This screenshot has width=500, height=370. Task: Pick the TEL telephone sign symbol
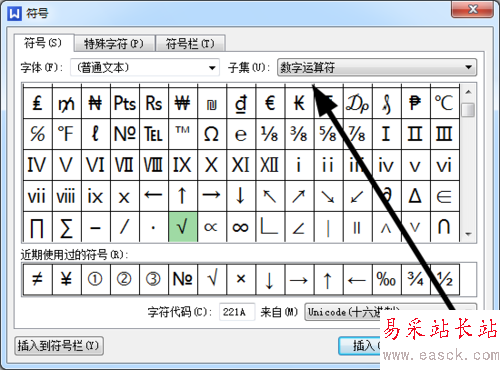[154, 134]
